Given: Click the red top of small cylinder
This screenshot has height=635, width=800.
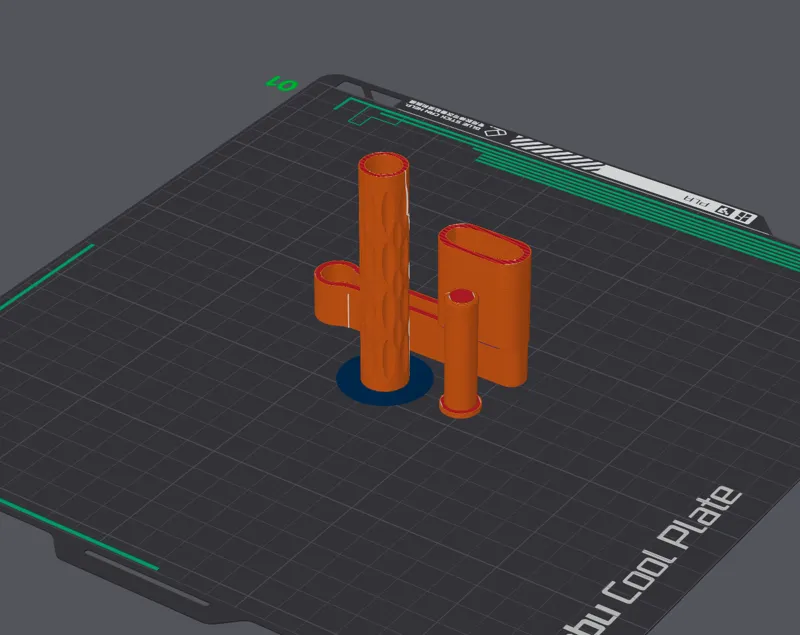Looking at the screenshot, I should click(461, 296).
